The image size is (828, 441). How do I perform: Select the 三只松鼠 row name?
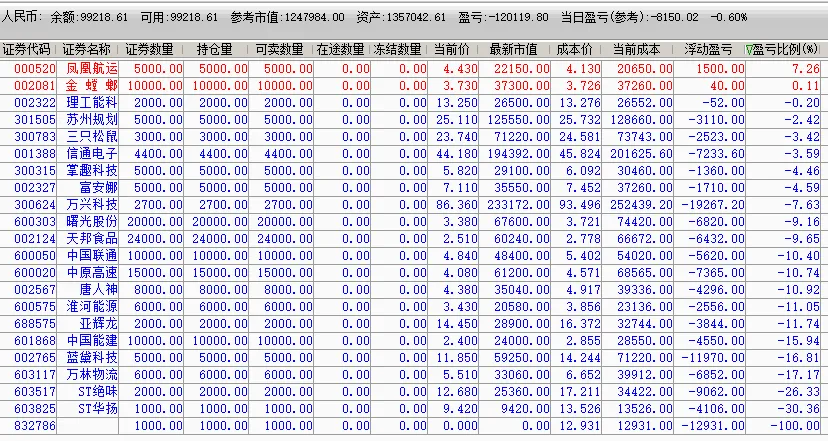point(92,137)
